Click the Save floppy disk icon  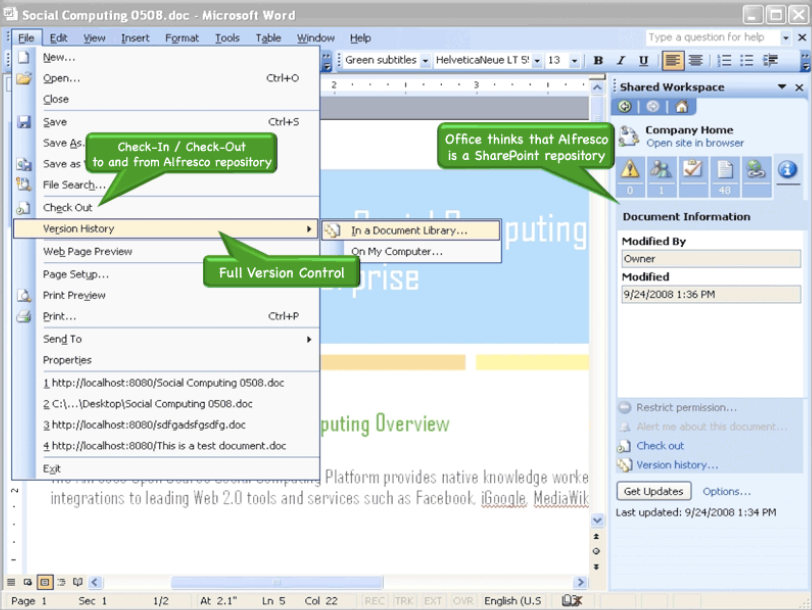(x=24, y=122)
